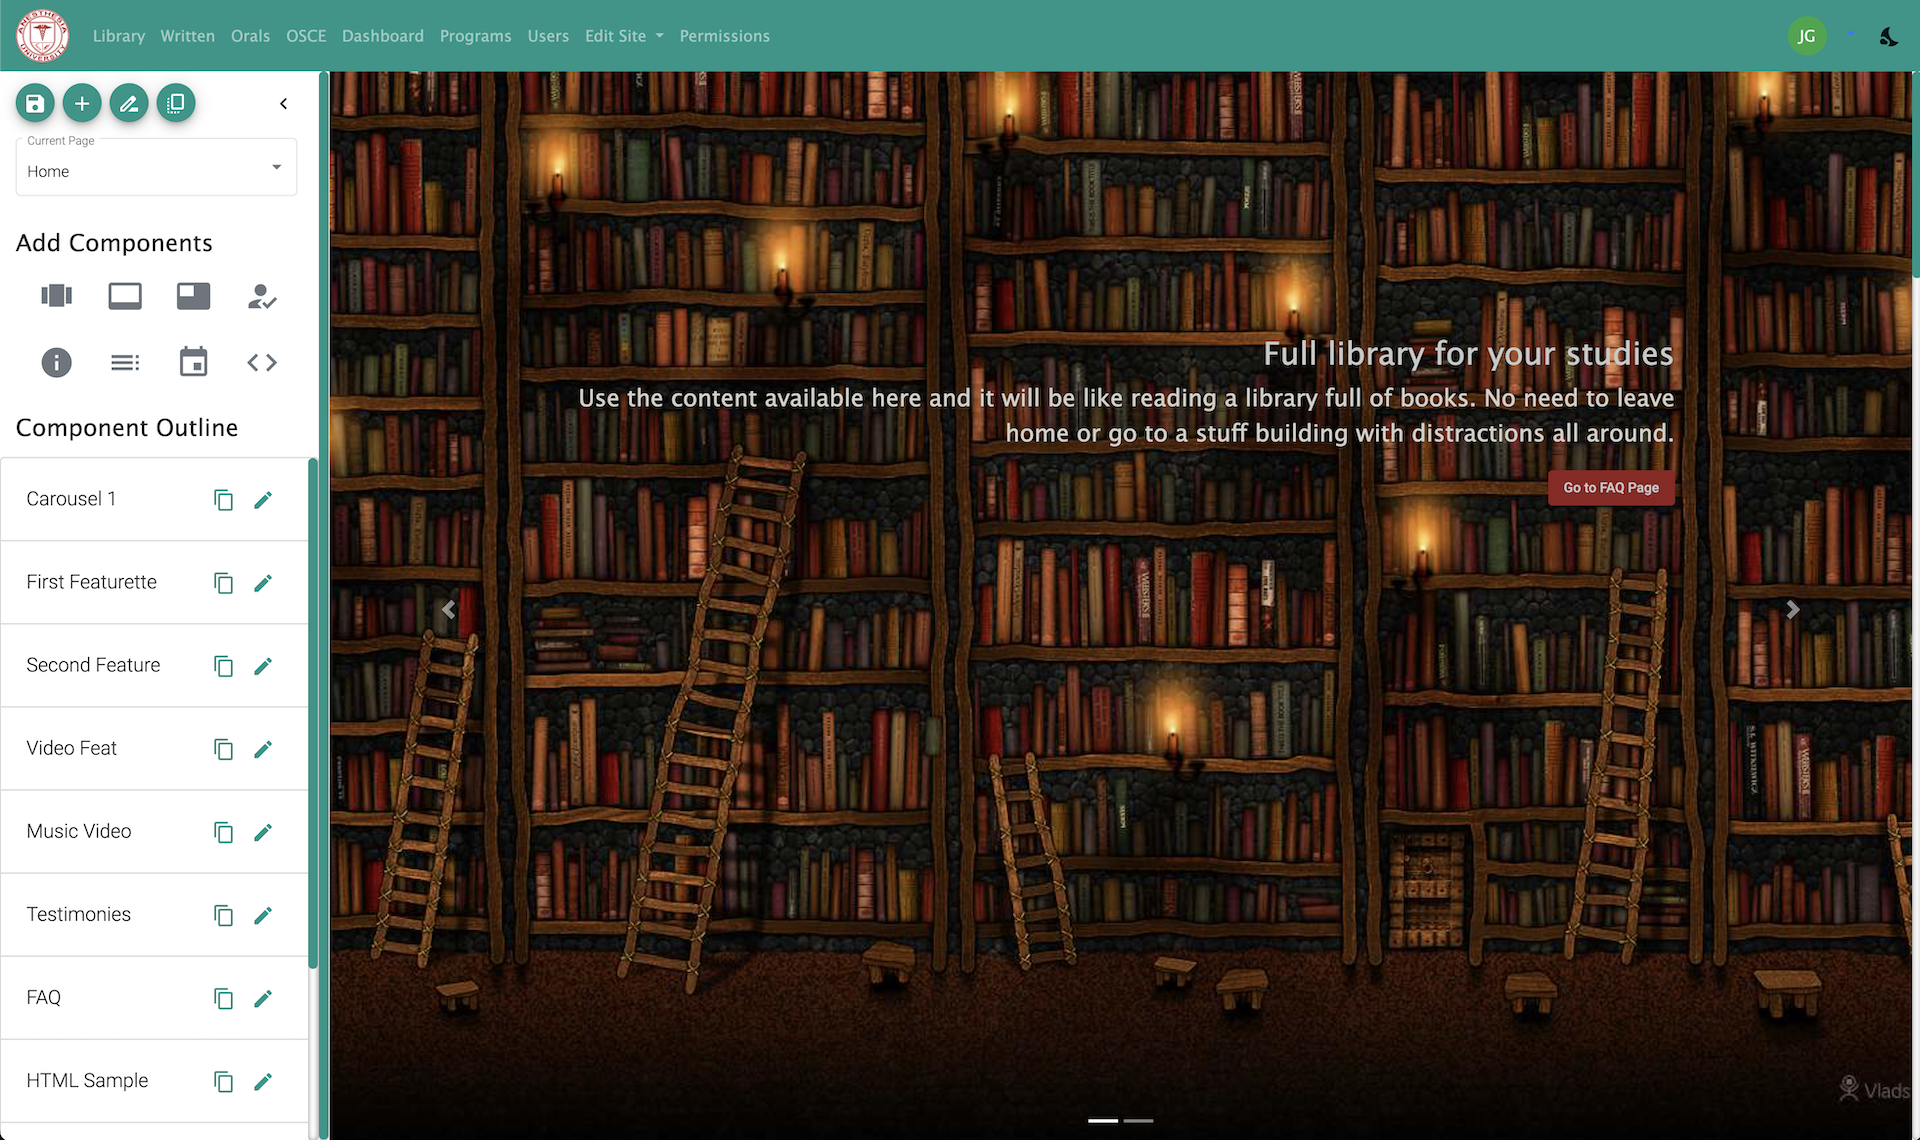1920x1140 pixels.
Task: Click the Go to FAQ Page button
Action: pos(1611,488)
